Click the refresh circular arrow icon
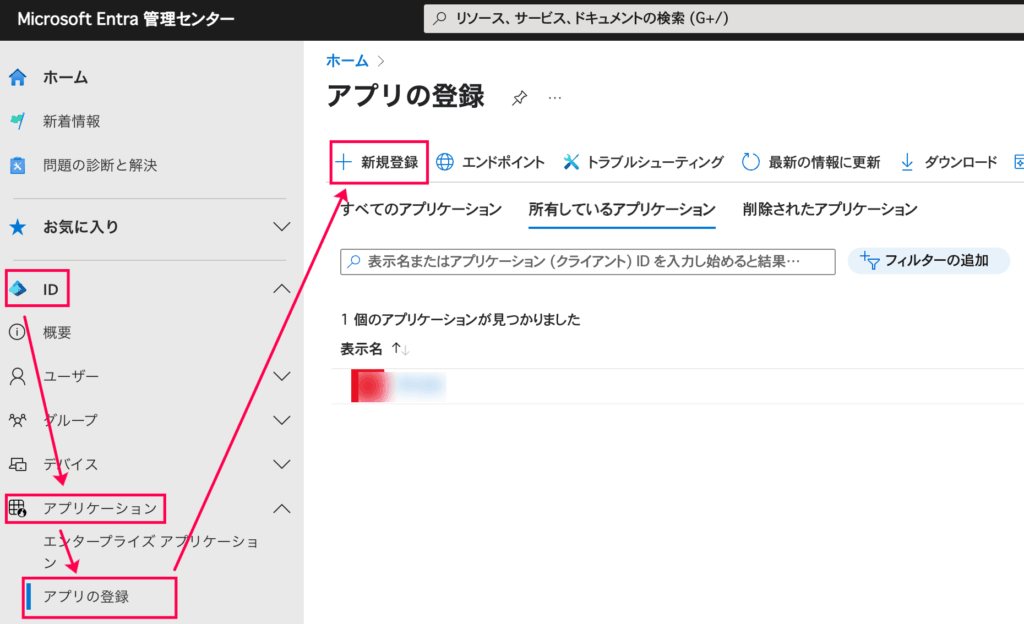Screen dimensions: 1024x624 click(x=750, y=162)
